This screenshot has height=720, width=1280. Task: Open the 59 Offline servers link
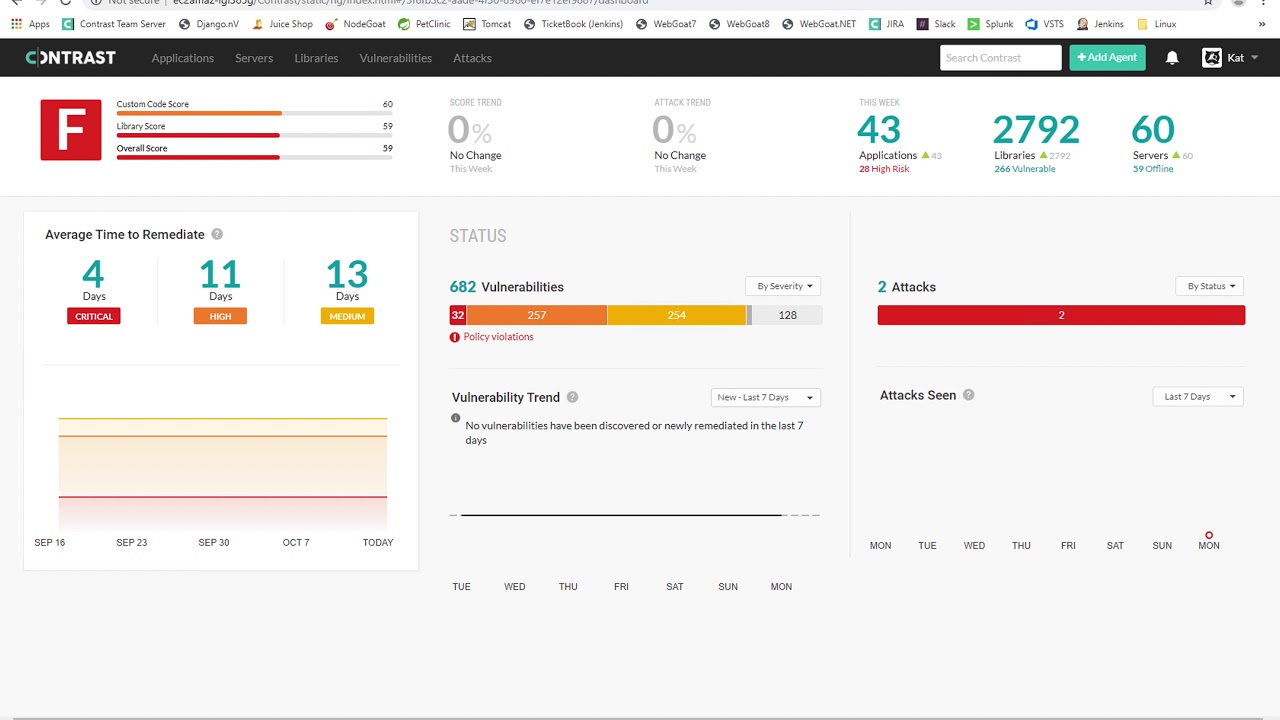[x=1153, y=169]
